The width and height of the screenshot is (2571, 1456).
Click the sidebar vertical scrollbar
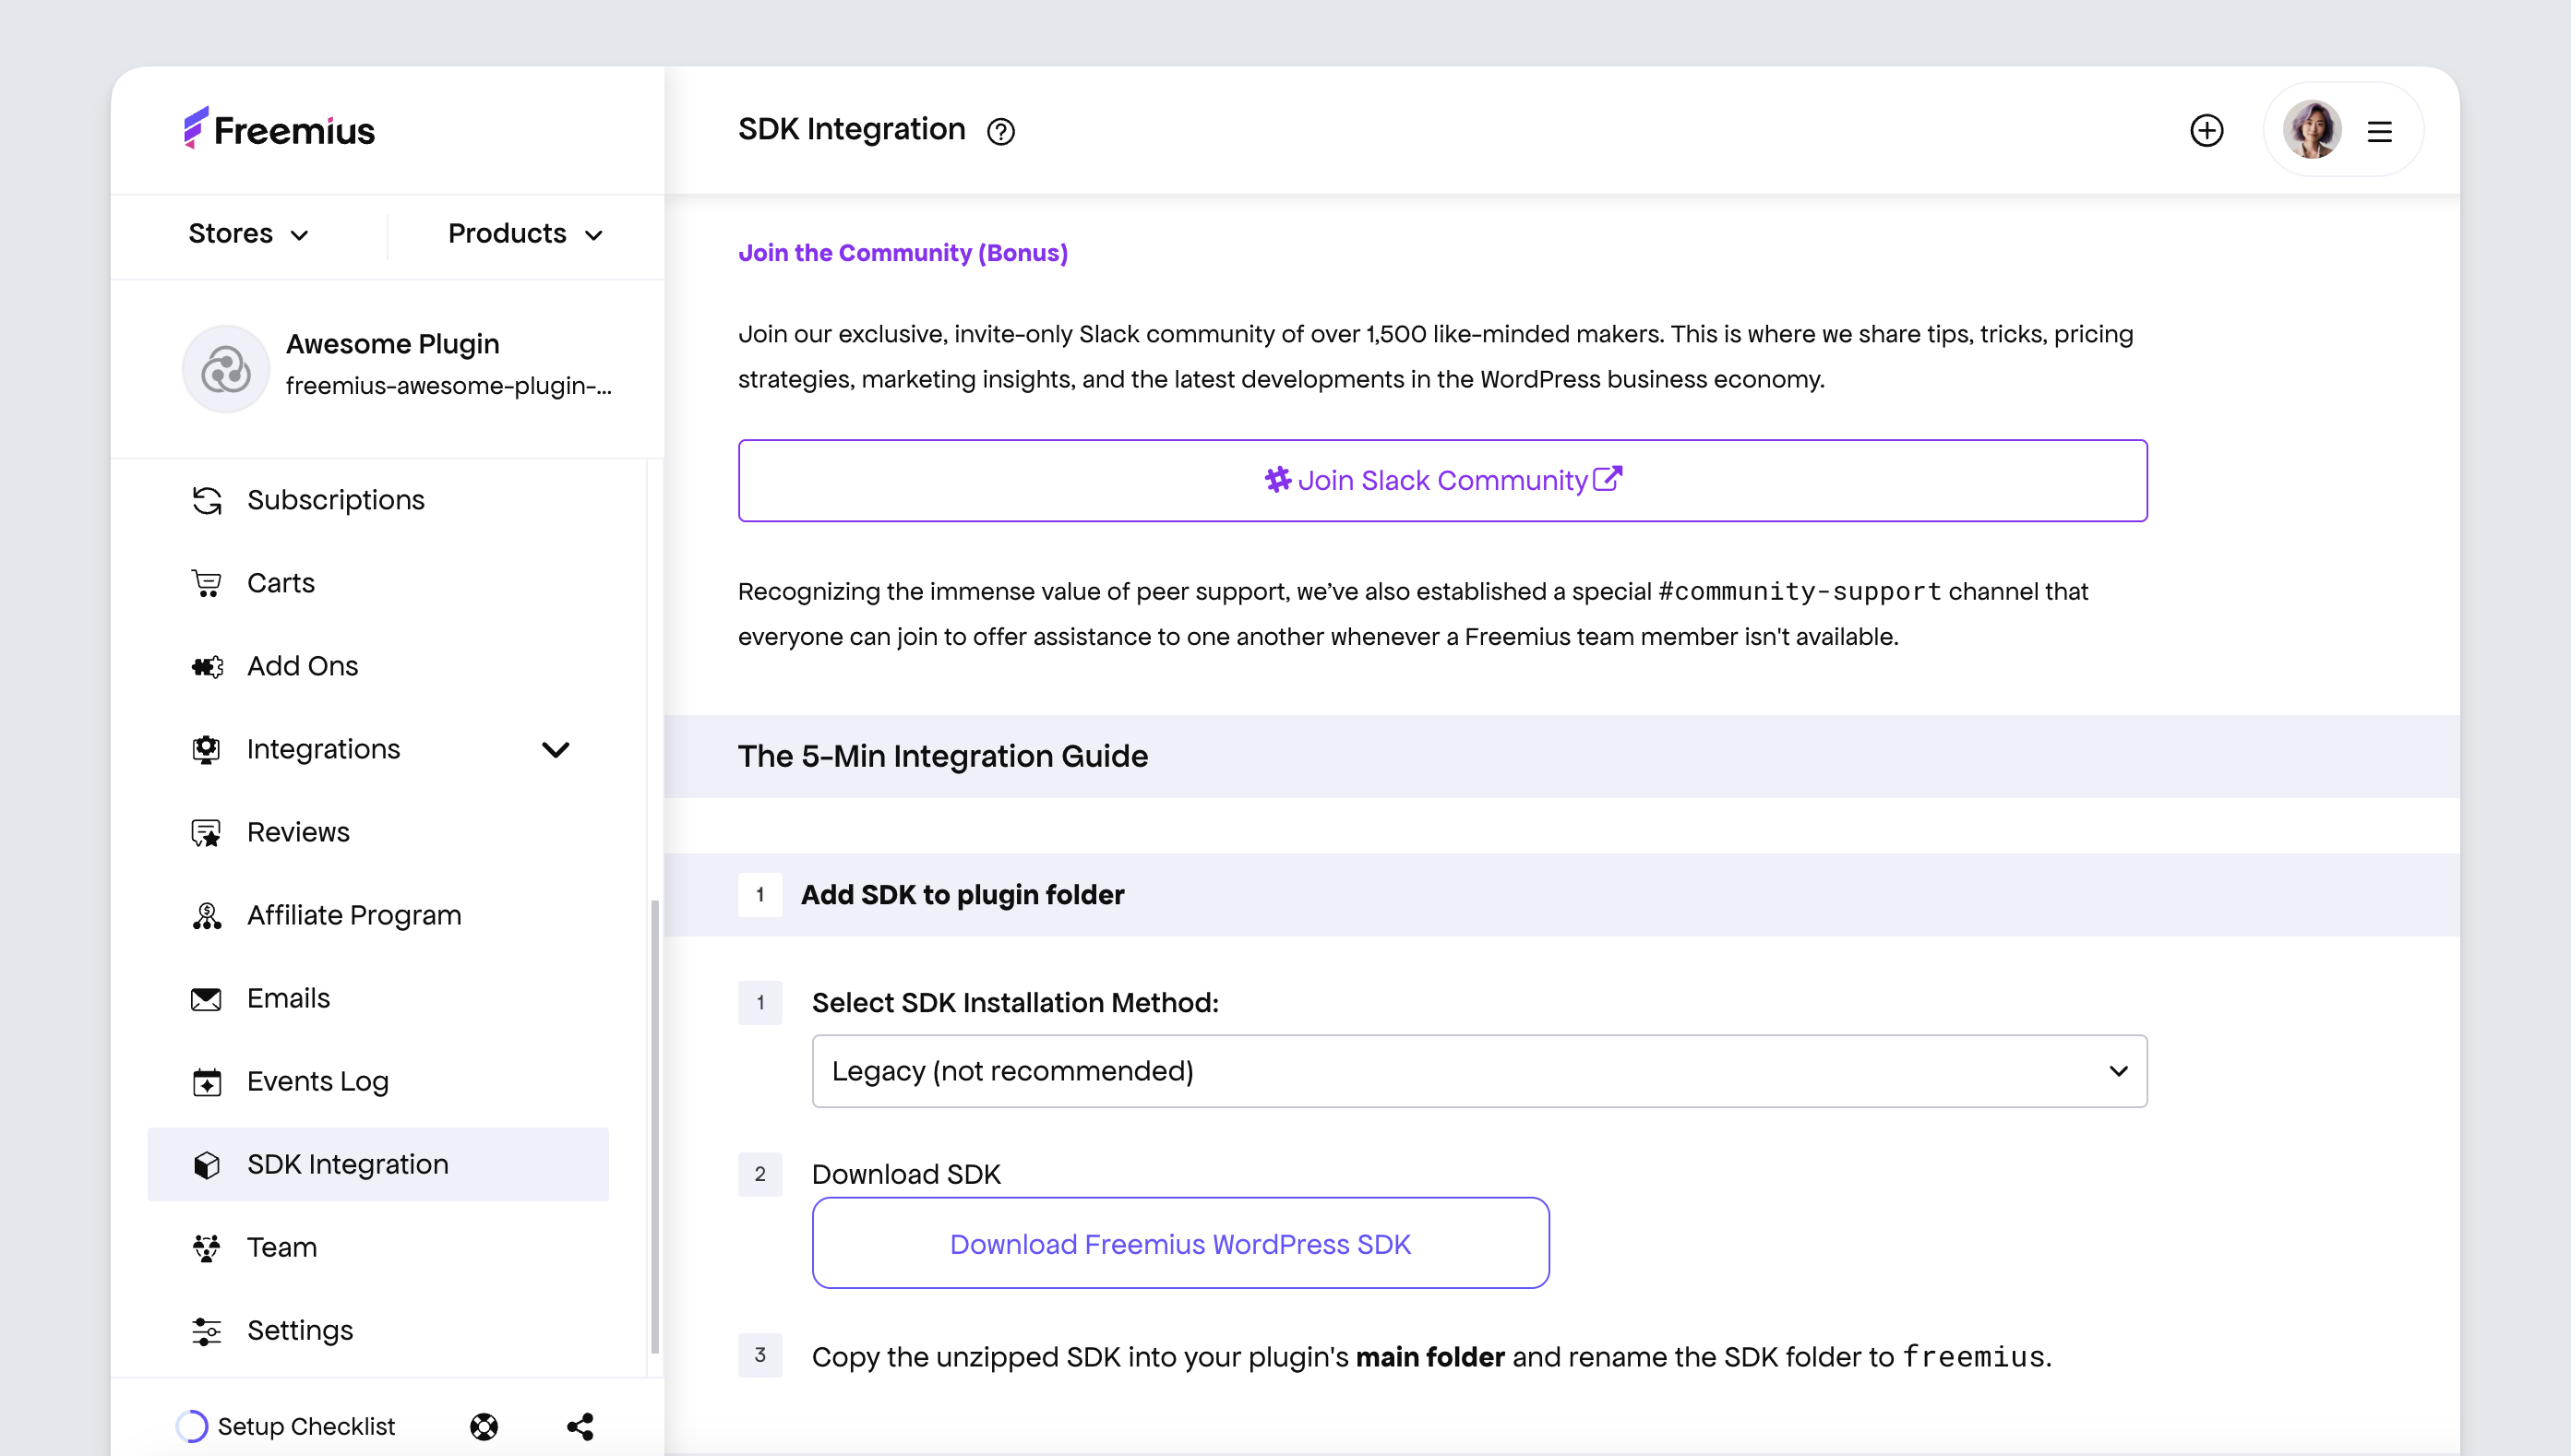(654, 1125)
